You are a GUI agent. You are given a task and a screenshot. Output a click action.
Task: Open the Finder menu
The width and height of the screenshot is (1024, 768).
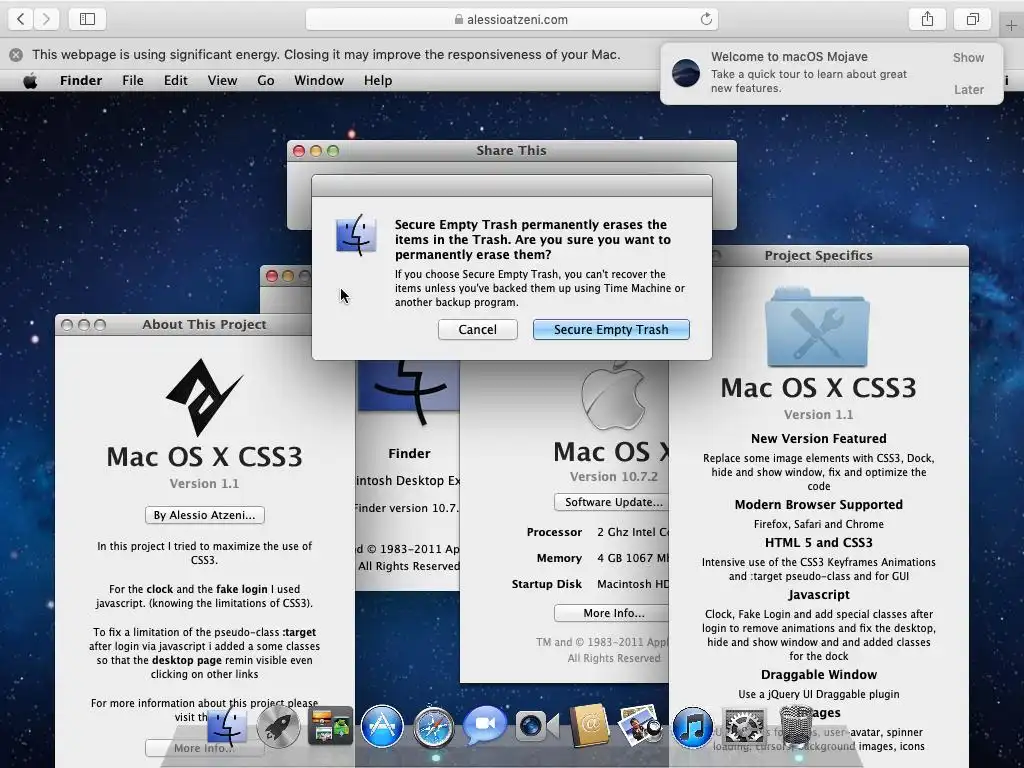coord(81,80)
